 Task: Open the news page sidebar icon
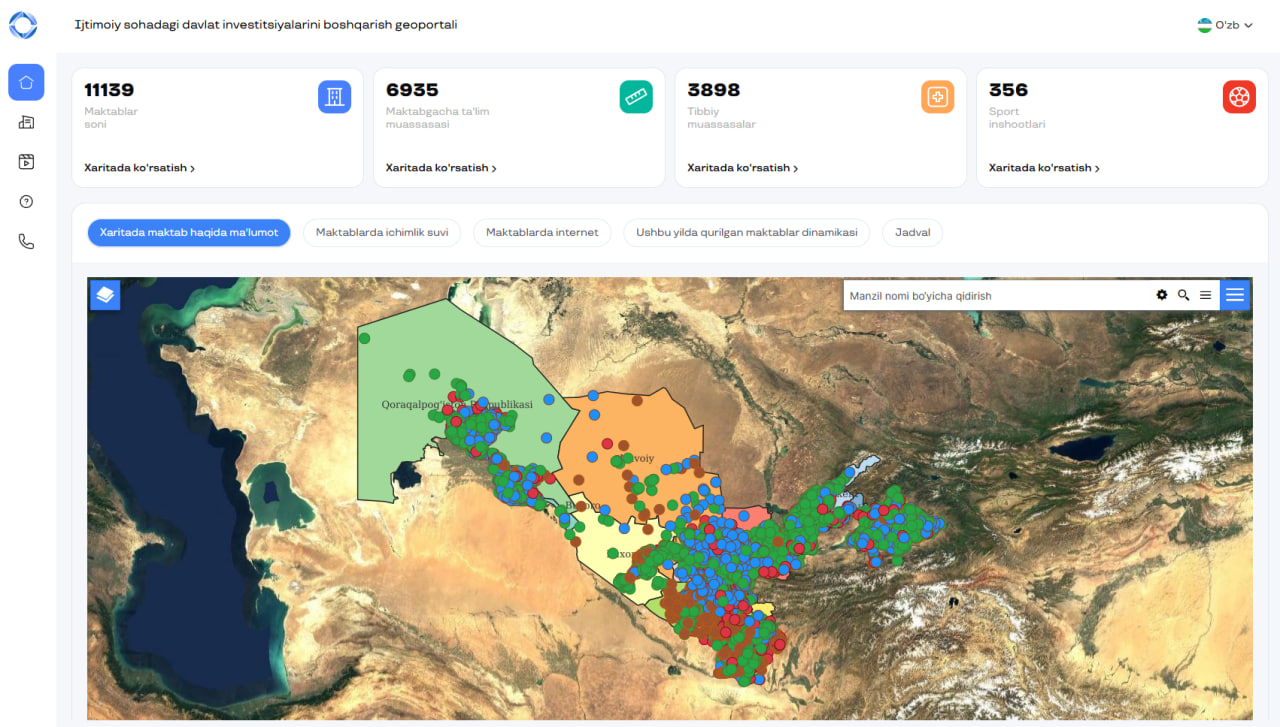click(26, 122)
